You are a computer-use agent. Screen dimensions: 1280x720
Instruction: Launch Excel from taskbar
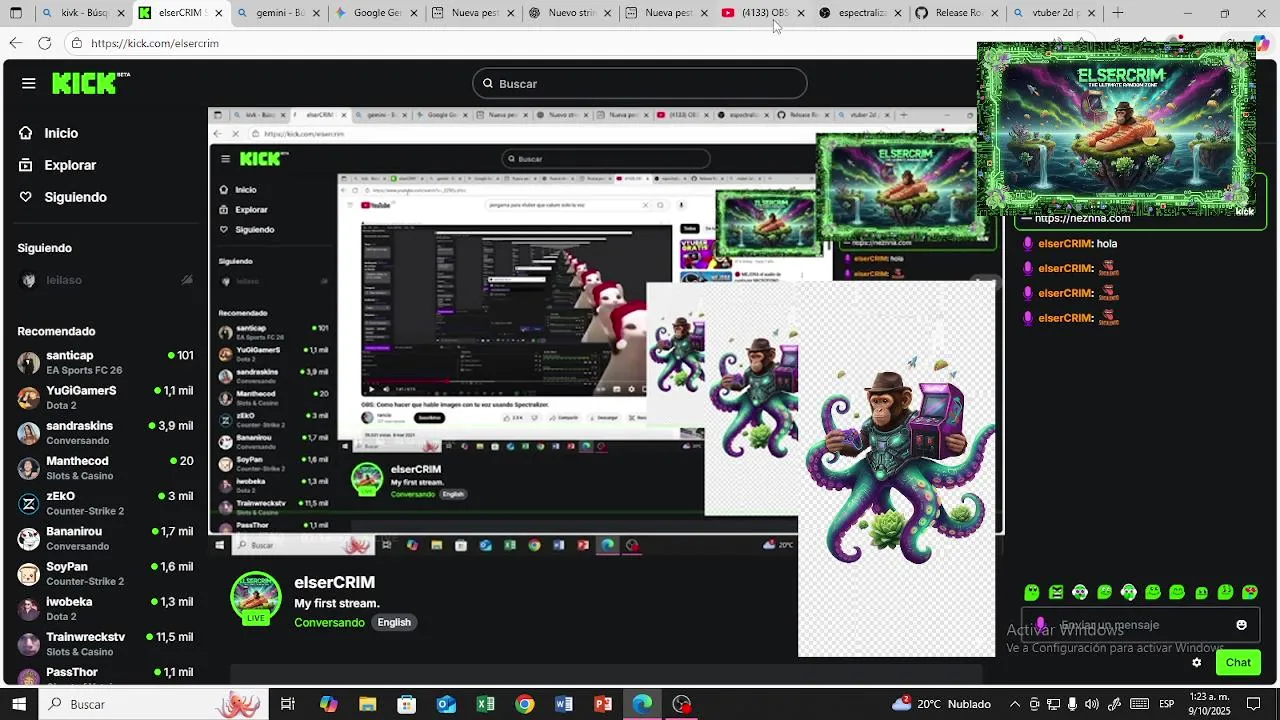(485, 704)
